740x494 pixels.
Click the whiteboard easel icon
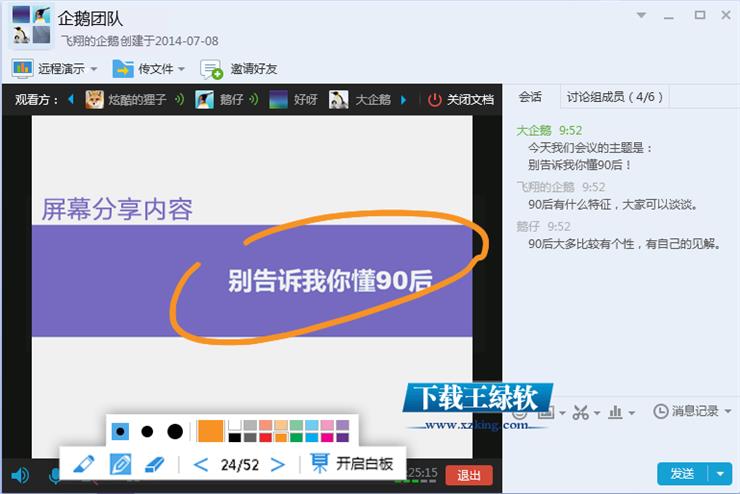click(x=320, y=463)
